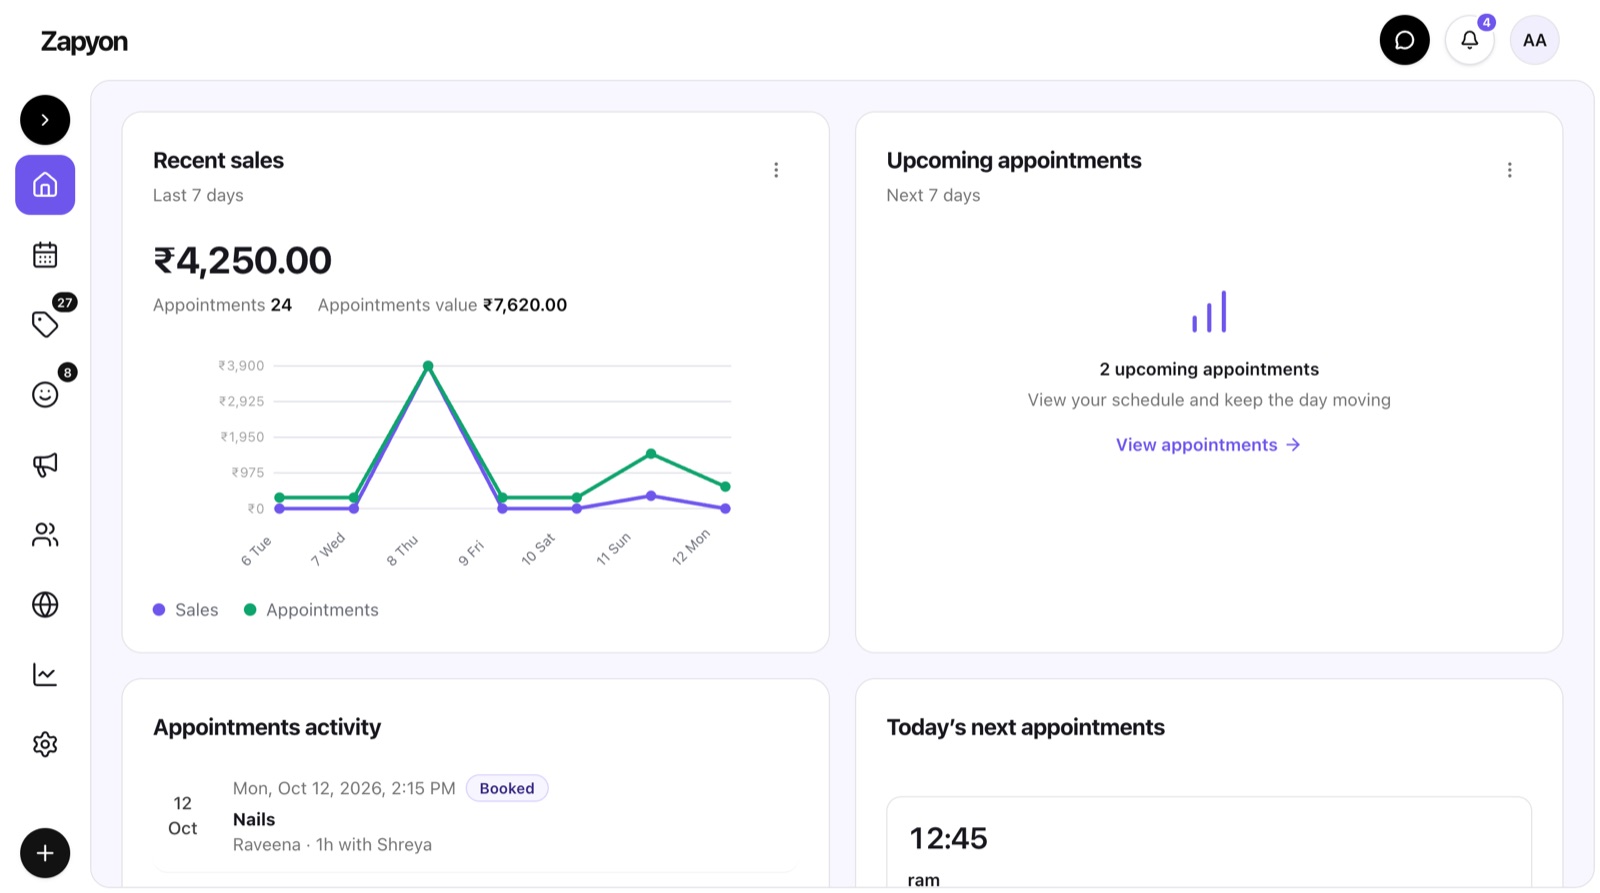Screen dimensions: 1600x893
Task: Open the Marketing megaphone icon
Action: point(45,464)
